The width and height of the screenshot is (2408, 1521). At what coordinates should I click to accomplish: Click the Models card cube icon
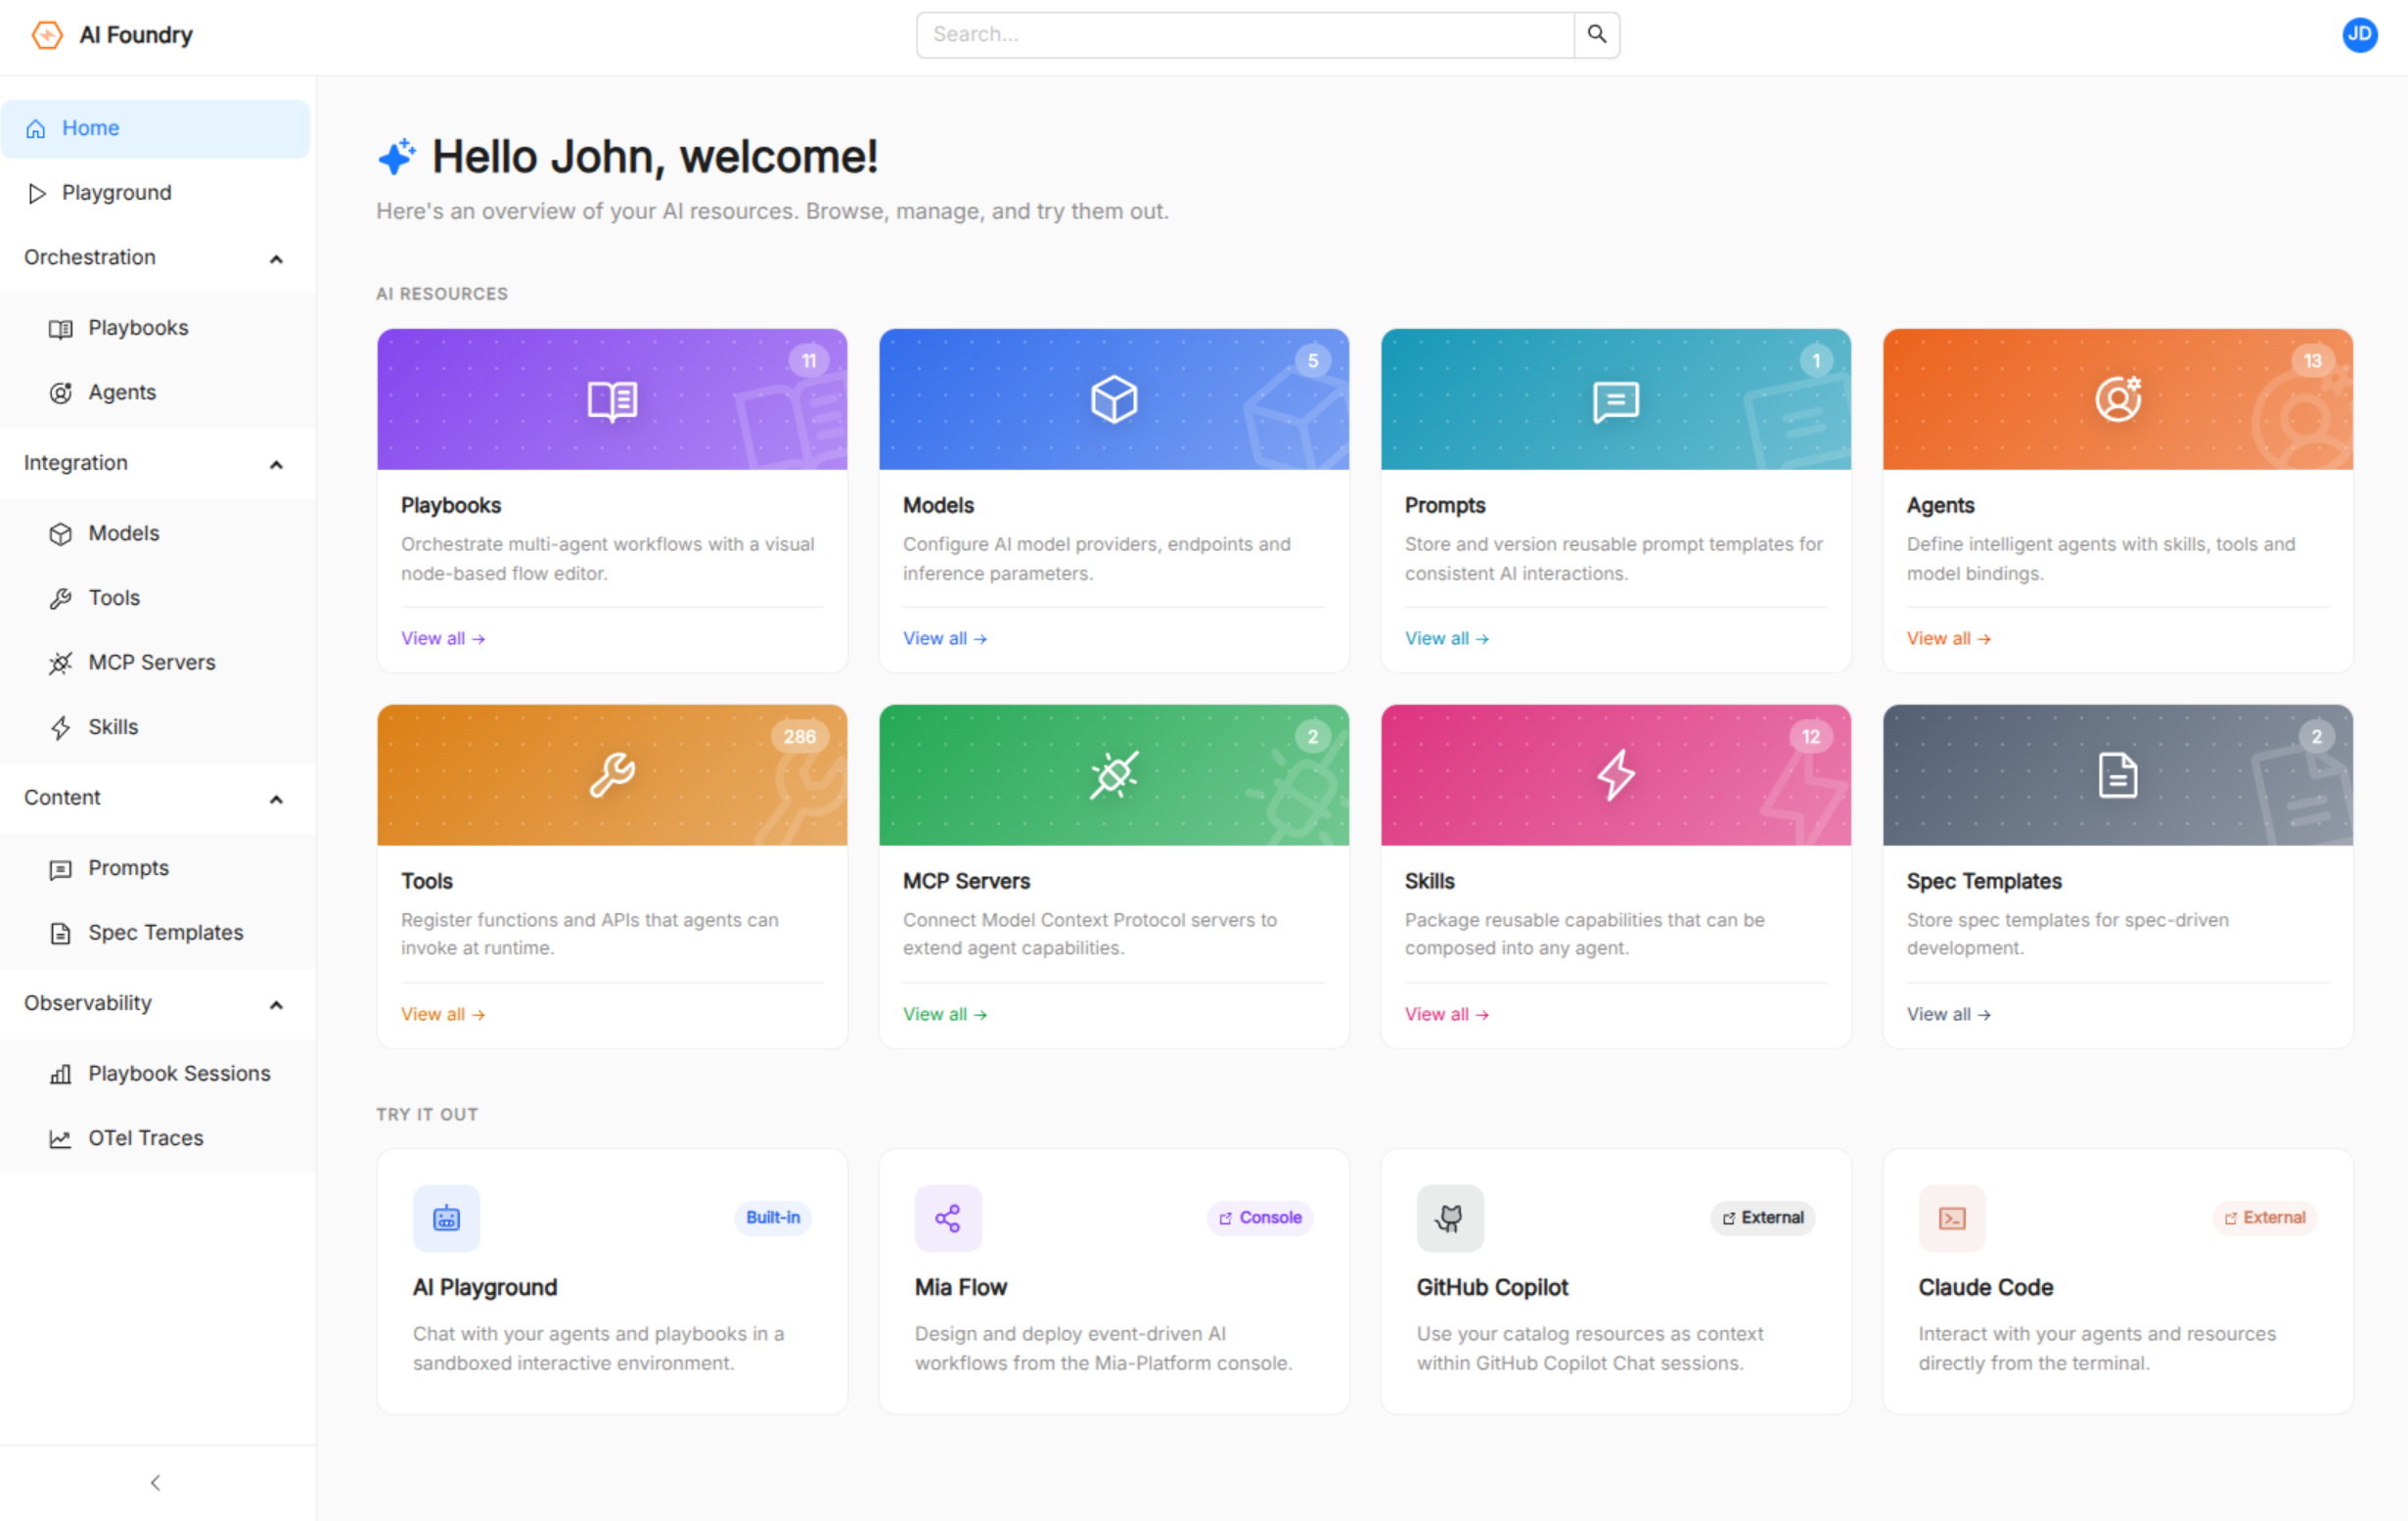pos(1114,400)
